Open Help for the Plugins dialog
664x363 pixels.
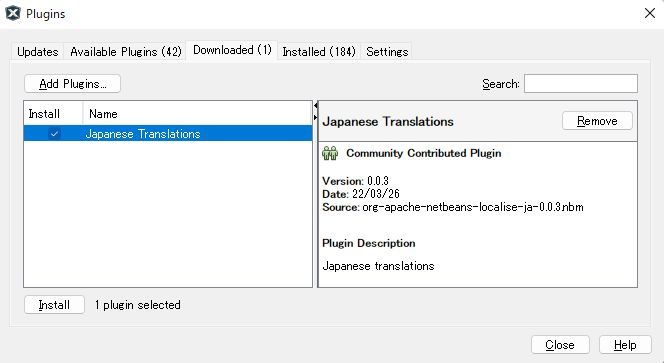625,345
